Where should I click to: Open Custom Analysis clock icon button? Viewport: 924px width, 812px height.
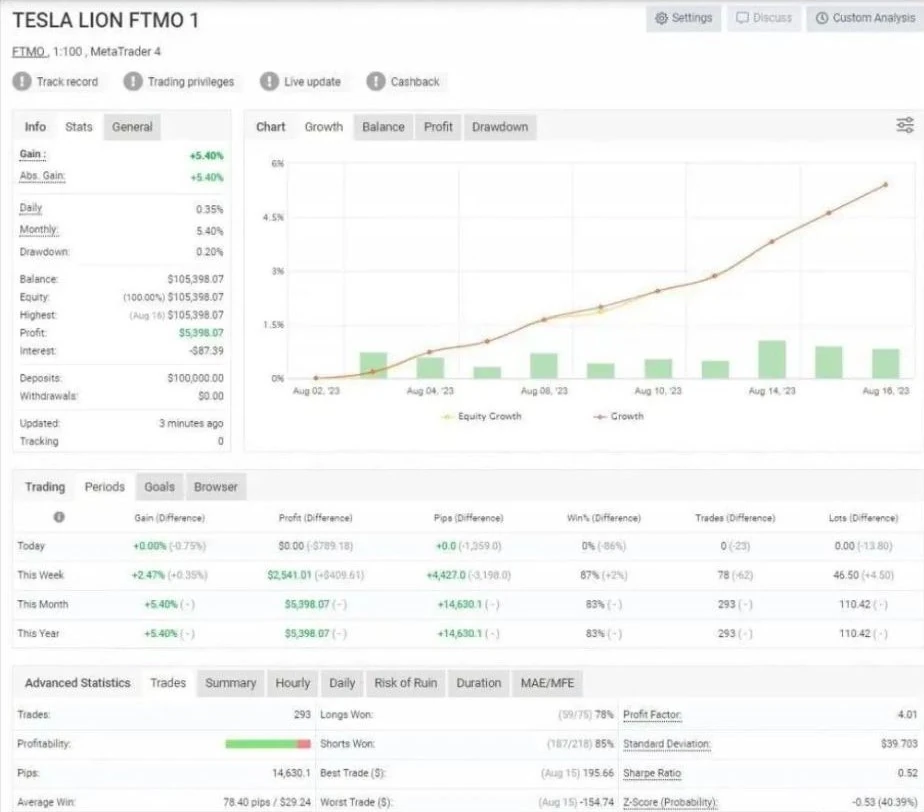click(x=865, y=18)
